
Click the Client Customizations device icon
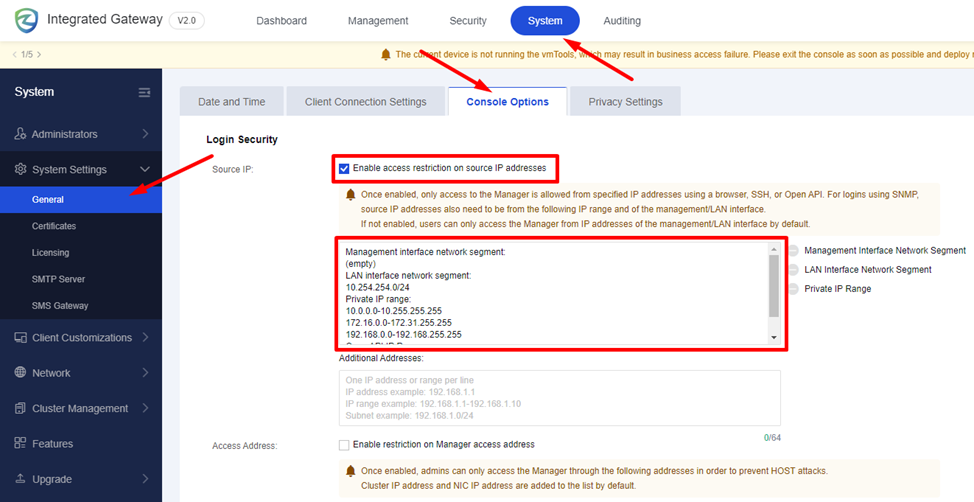click(20, 338)
